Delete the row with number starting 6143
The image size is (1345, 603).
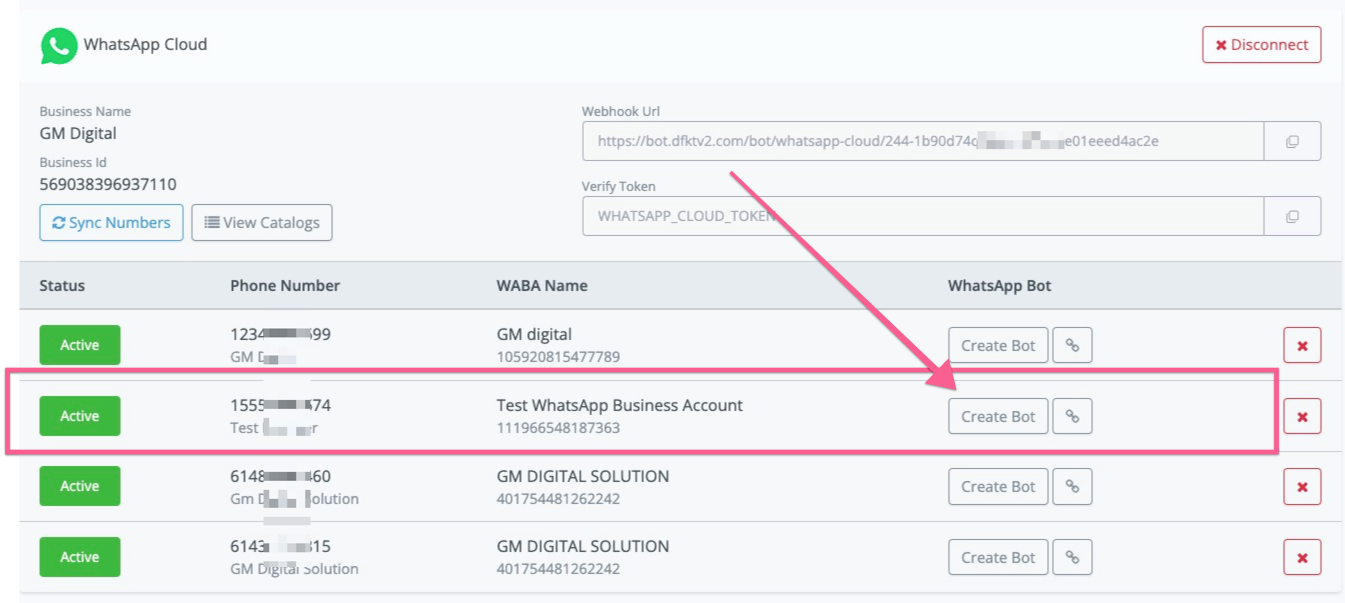pyautogui.click(x=1302, y=557)
